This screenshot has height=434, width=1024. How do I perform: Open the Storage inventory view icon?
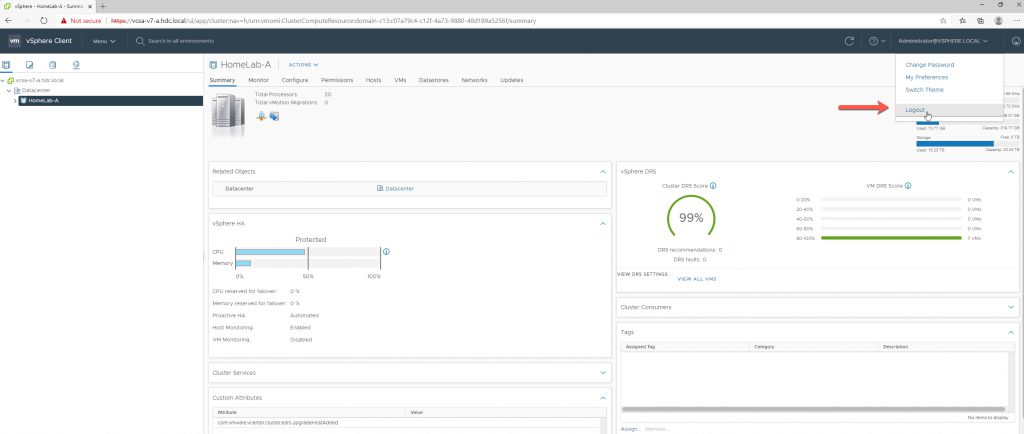52,65
